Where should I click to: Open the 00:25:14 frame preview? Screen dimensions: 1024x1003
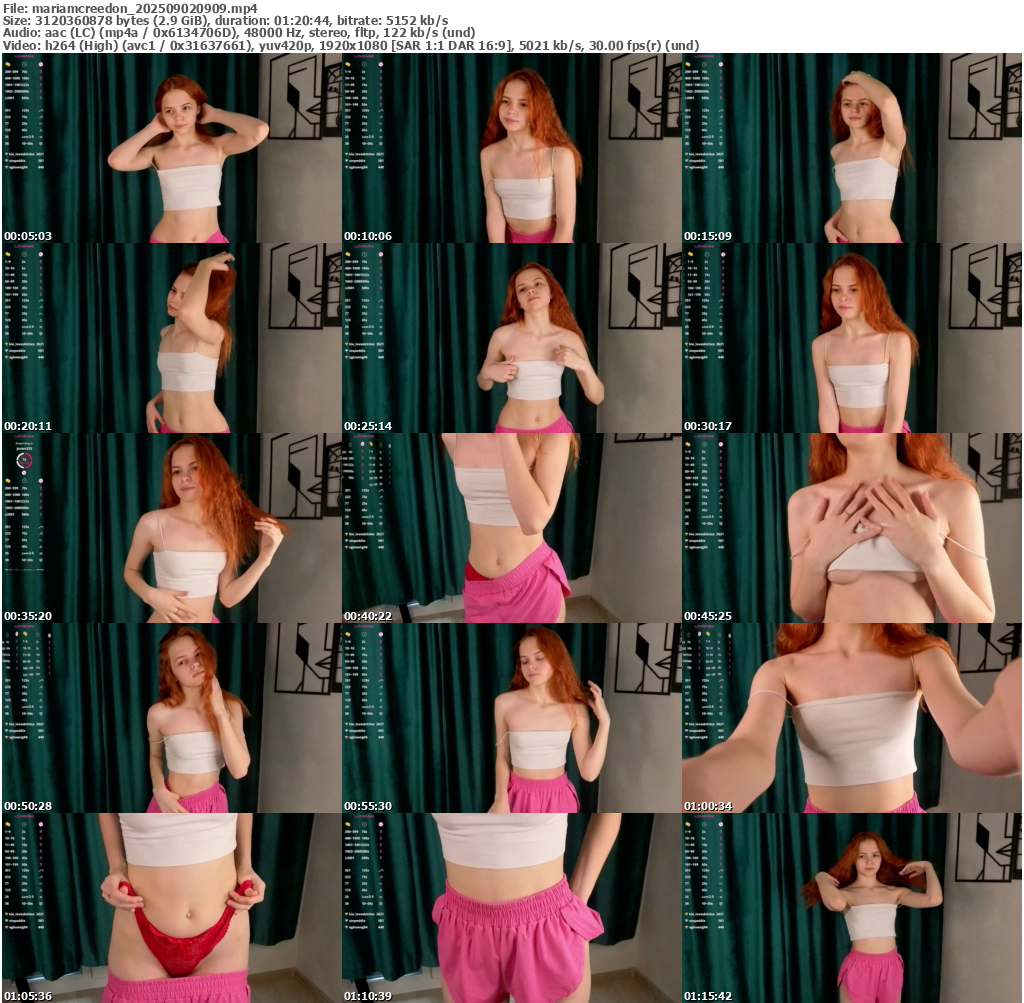click(x=511, y=338)
